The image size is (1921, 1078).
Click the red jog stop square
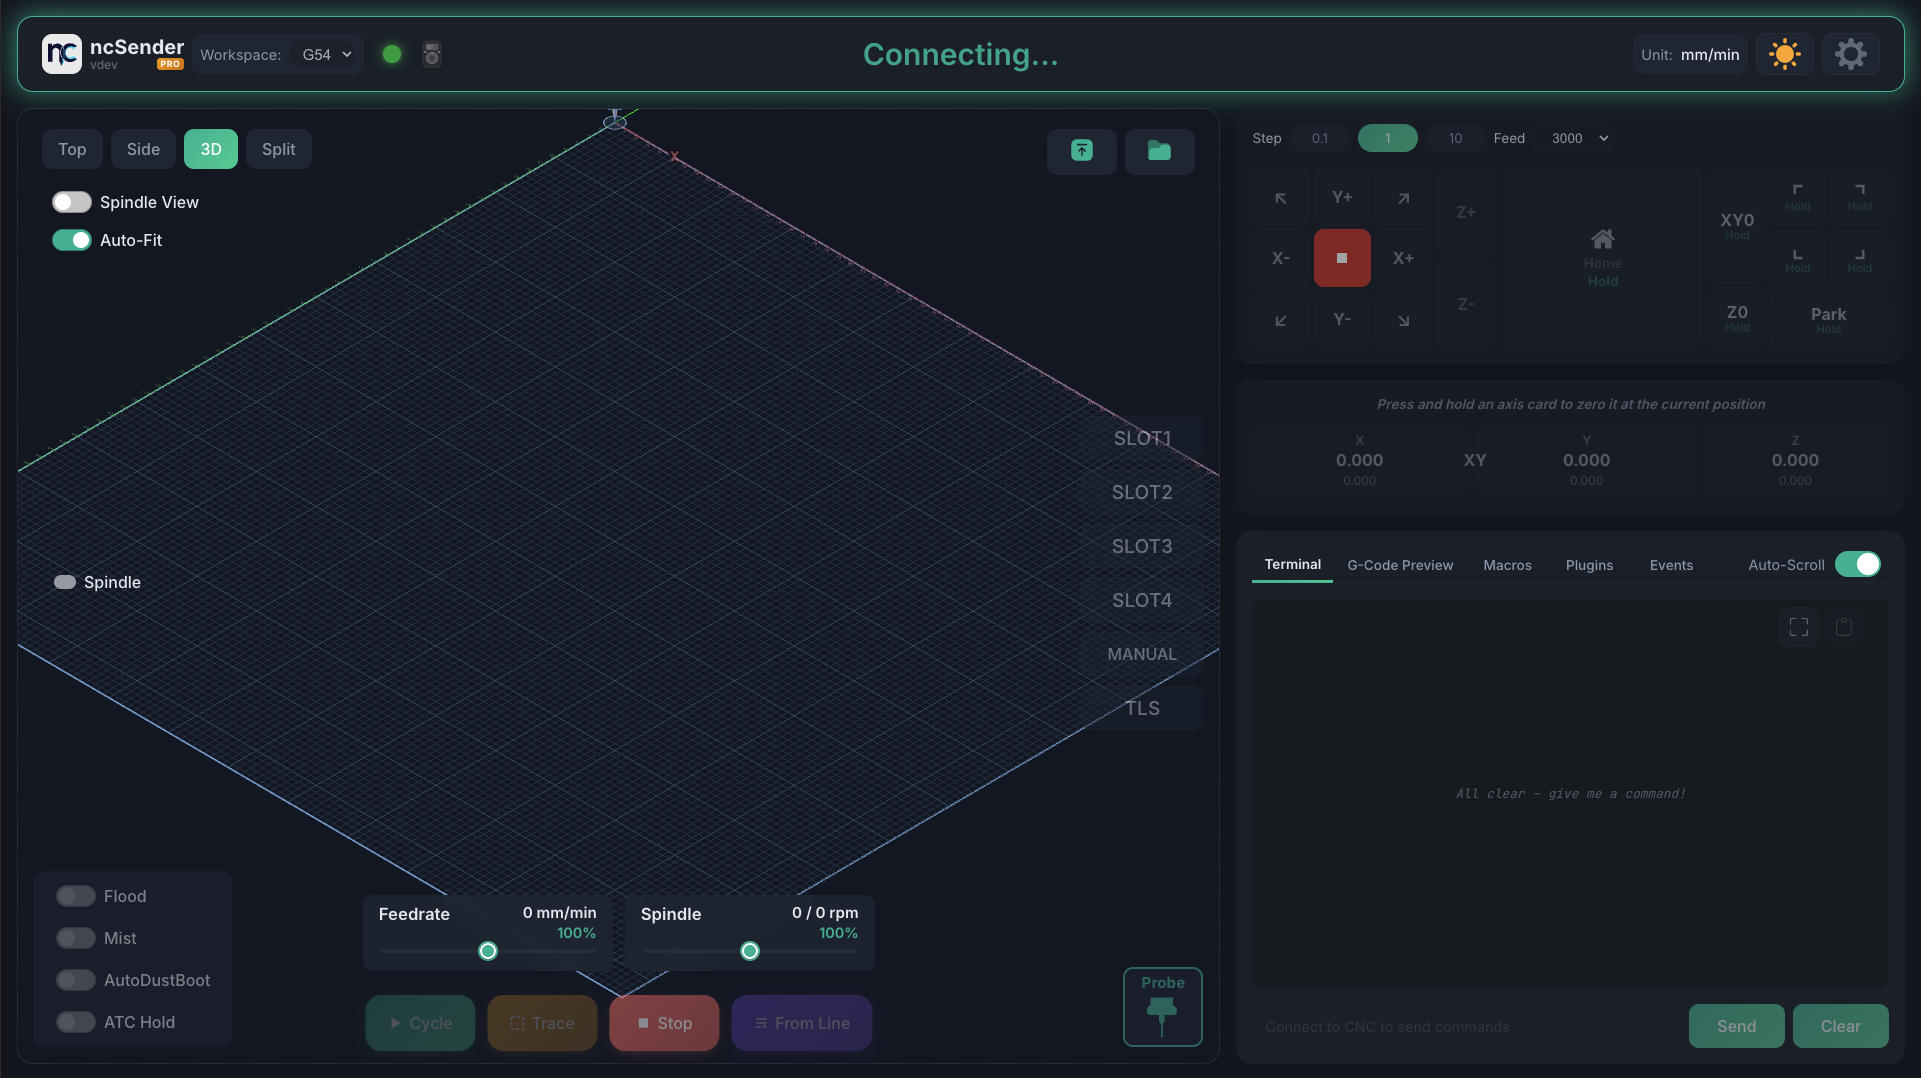1341,258
